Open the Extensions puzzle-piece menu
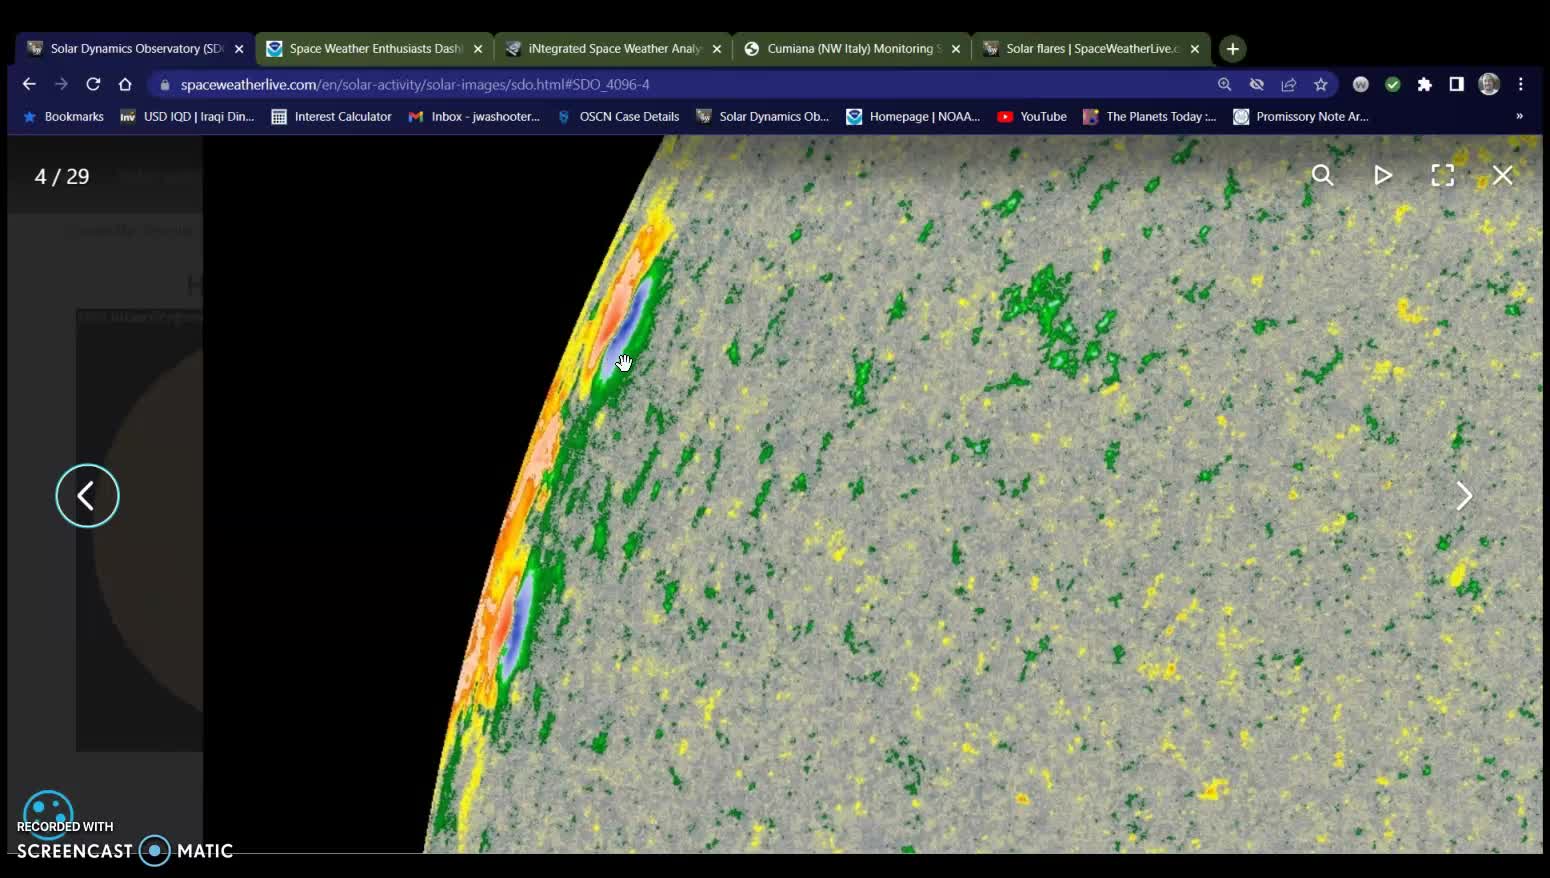 [x=1424, y=85]
